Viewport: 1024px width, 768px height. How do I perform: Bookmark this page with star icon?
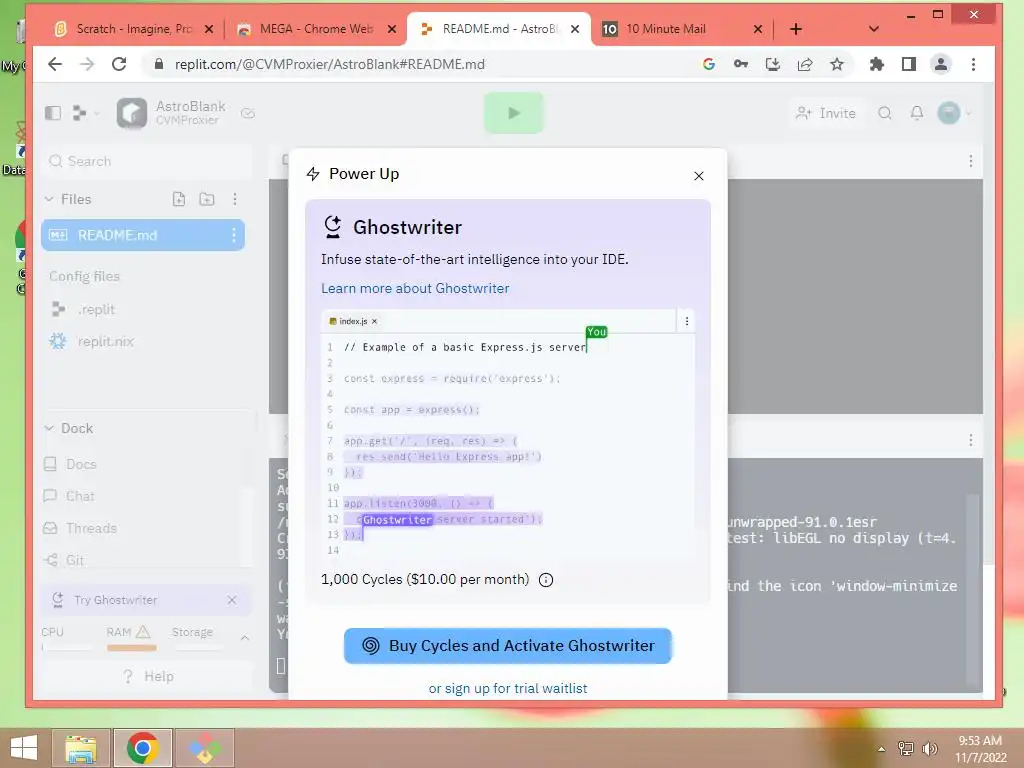coord(837,64)
